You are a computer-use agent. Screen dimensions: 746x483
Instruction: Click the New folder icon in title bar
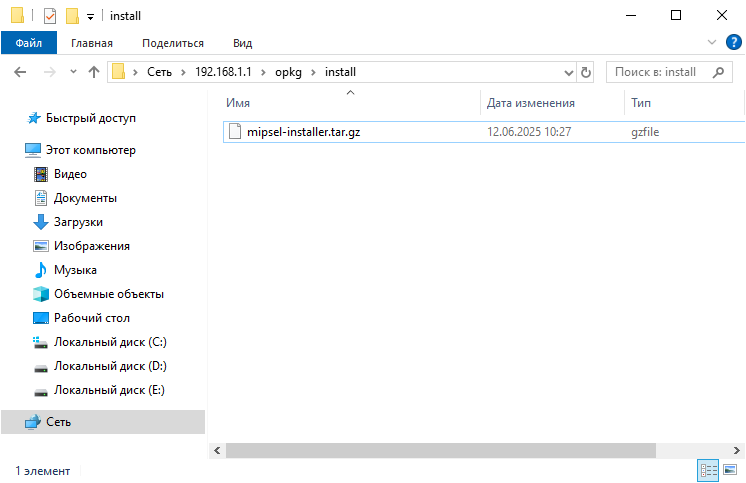pos(72,16)
